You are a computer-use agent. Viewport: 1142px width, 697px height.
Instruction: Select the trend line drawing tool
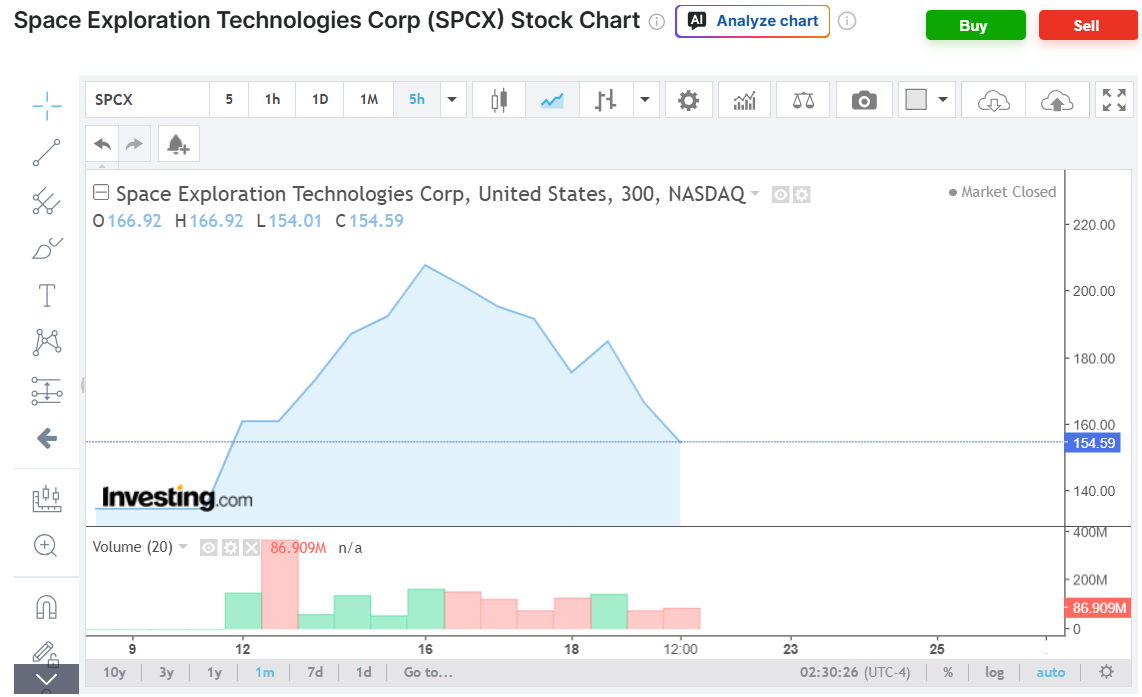(47, 153)
